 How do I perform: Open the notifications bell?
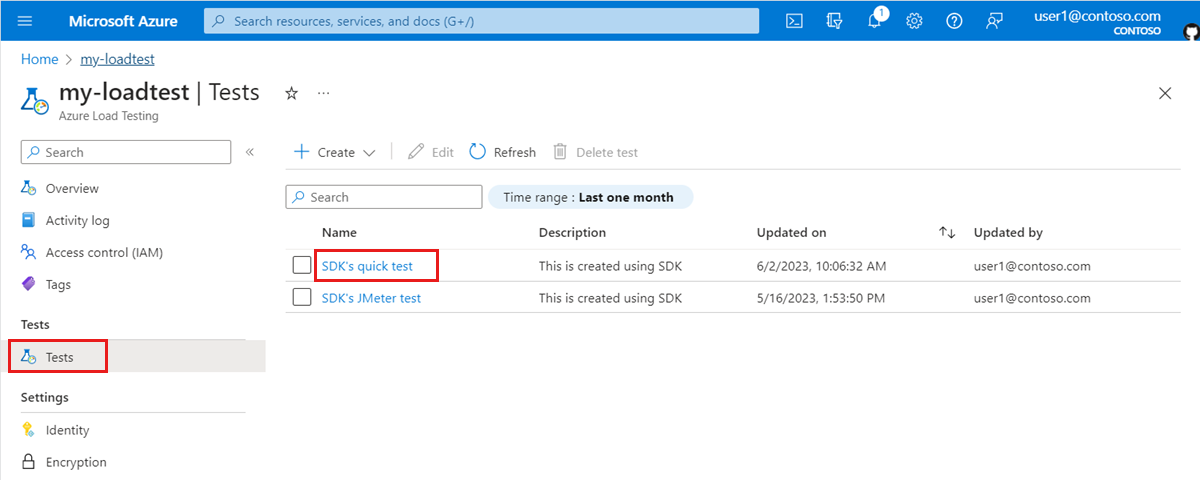(x=874, y=21)
